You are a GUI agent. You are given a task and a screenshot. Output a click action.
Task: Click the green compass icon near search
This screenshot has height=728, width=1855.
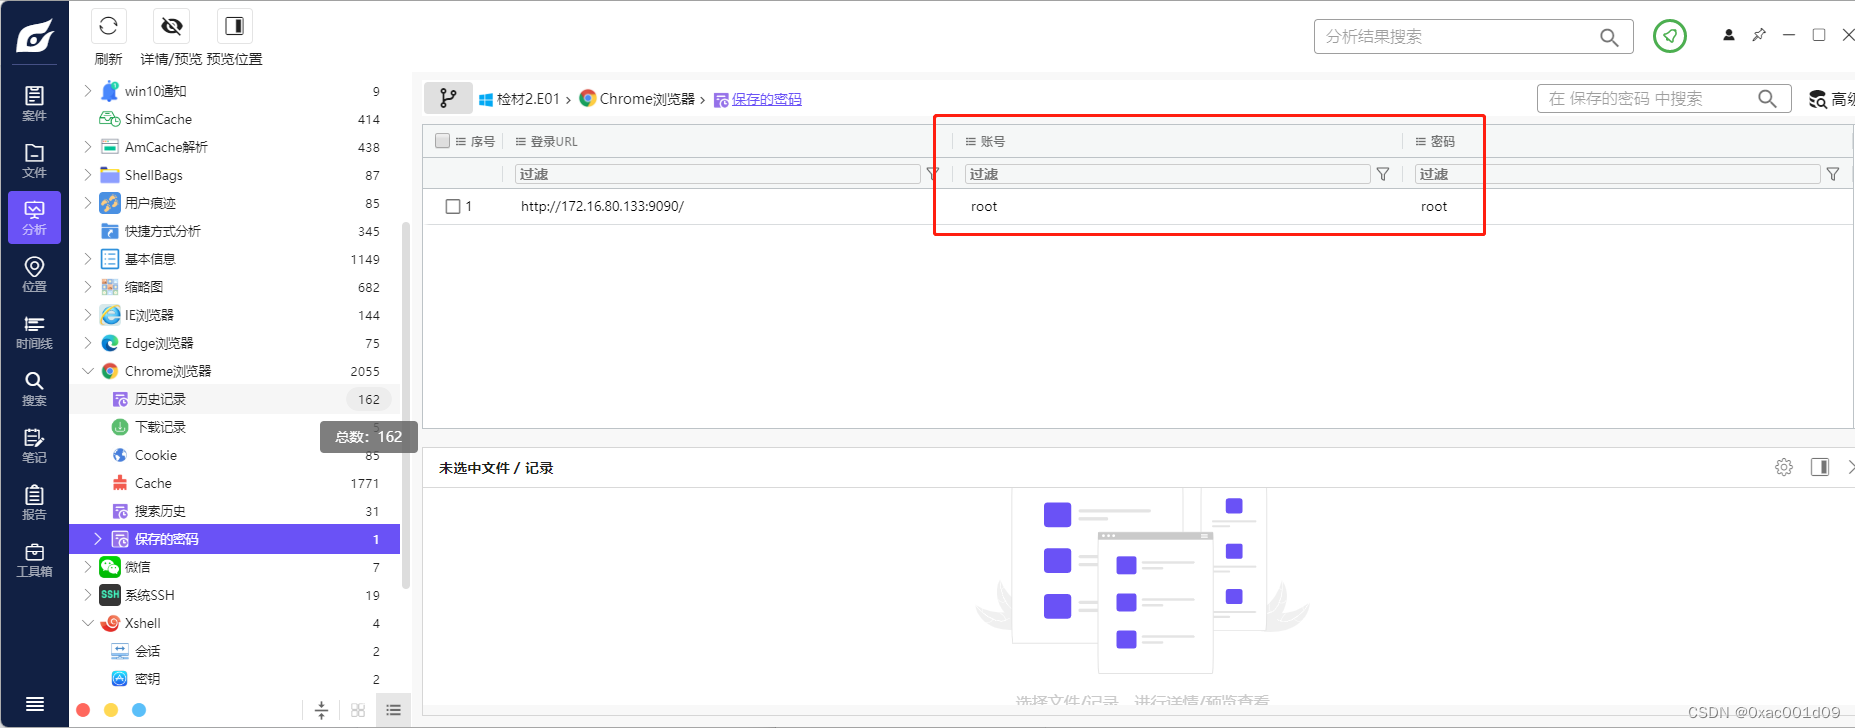[1670, 36]
